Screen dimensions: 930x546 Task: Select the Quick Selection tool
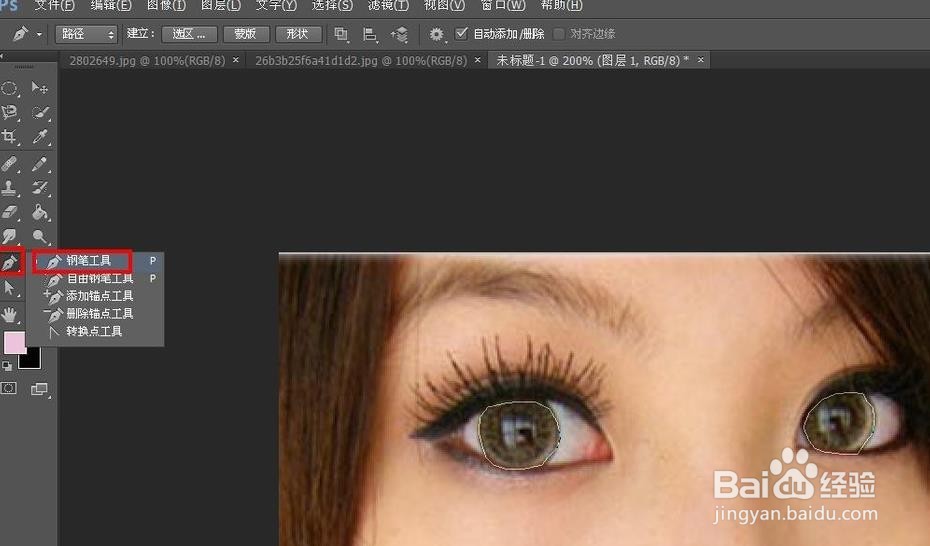click(40, 113)
